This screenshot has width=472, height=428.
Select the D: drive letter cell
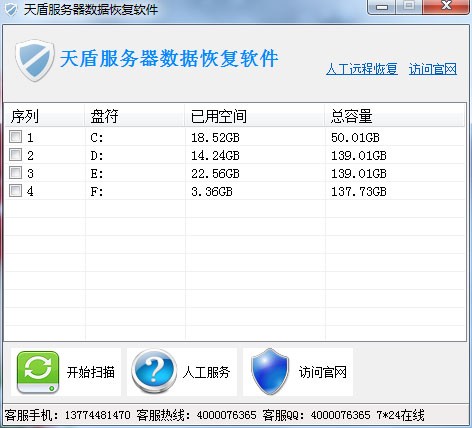[x=97, y=155]
